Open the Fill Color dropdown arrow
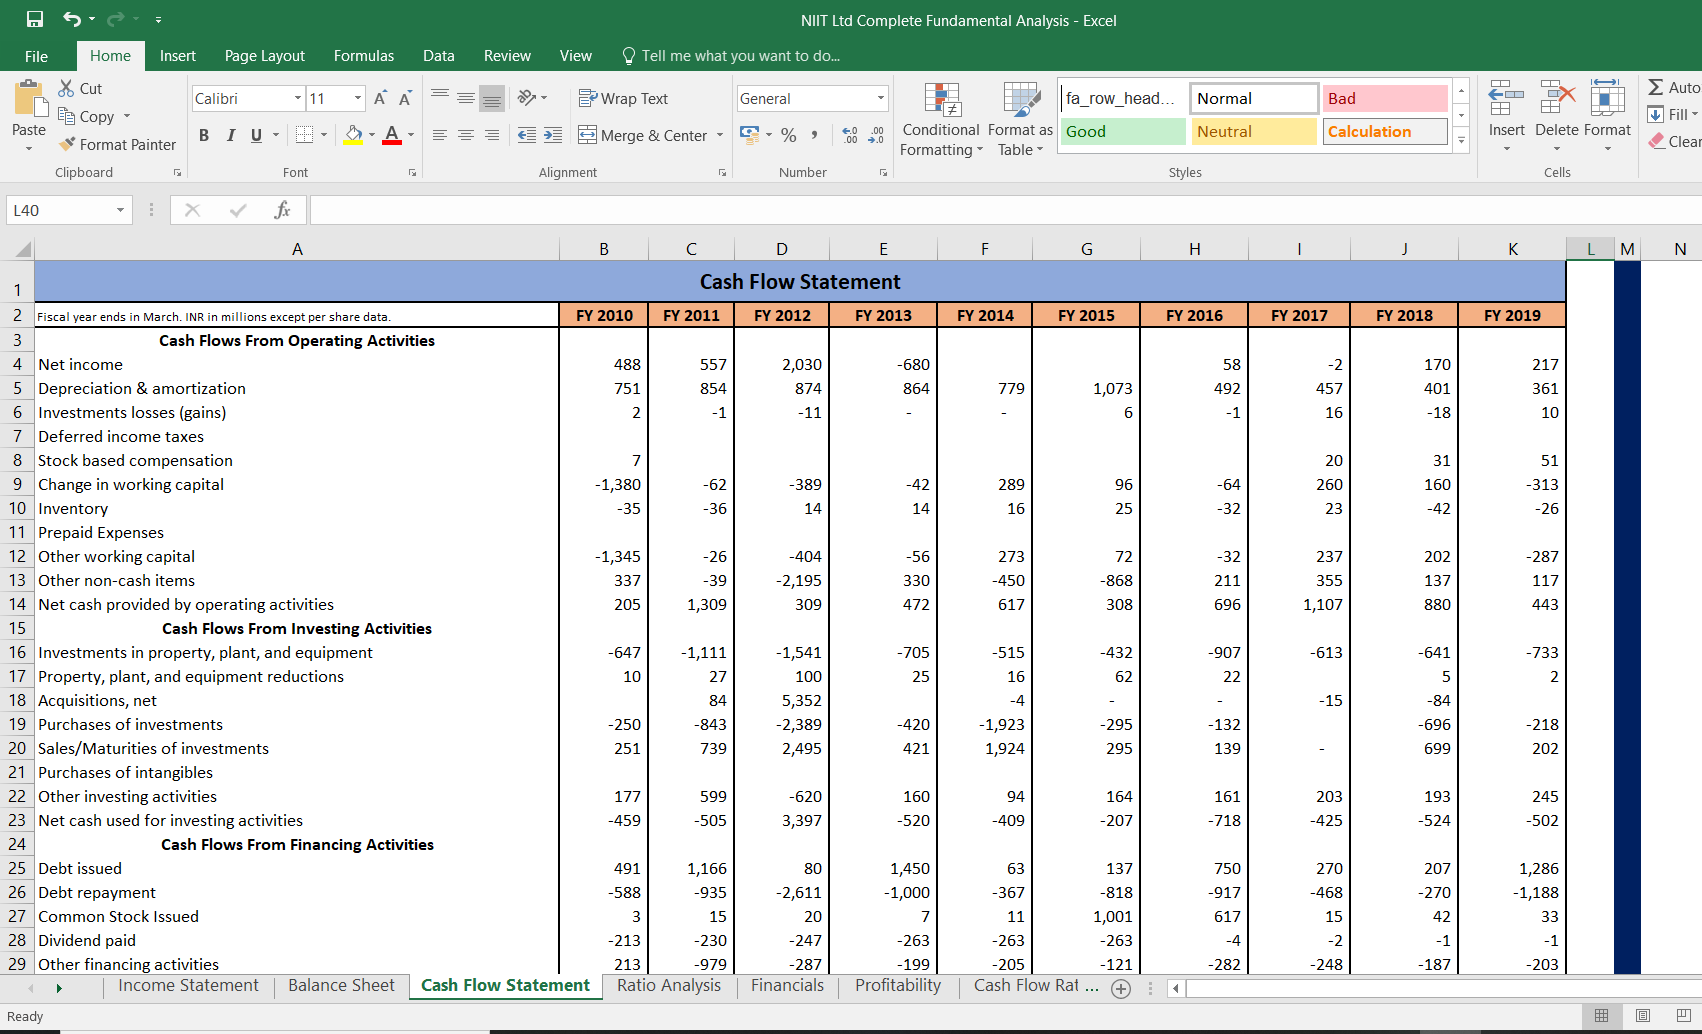Image resolution: width=1702 pixels, height=1034 pixels. (x=372, y=135)
